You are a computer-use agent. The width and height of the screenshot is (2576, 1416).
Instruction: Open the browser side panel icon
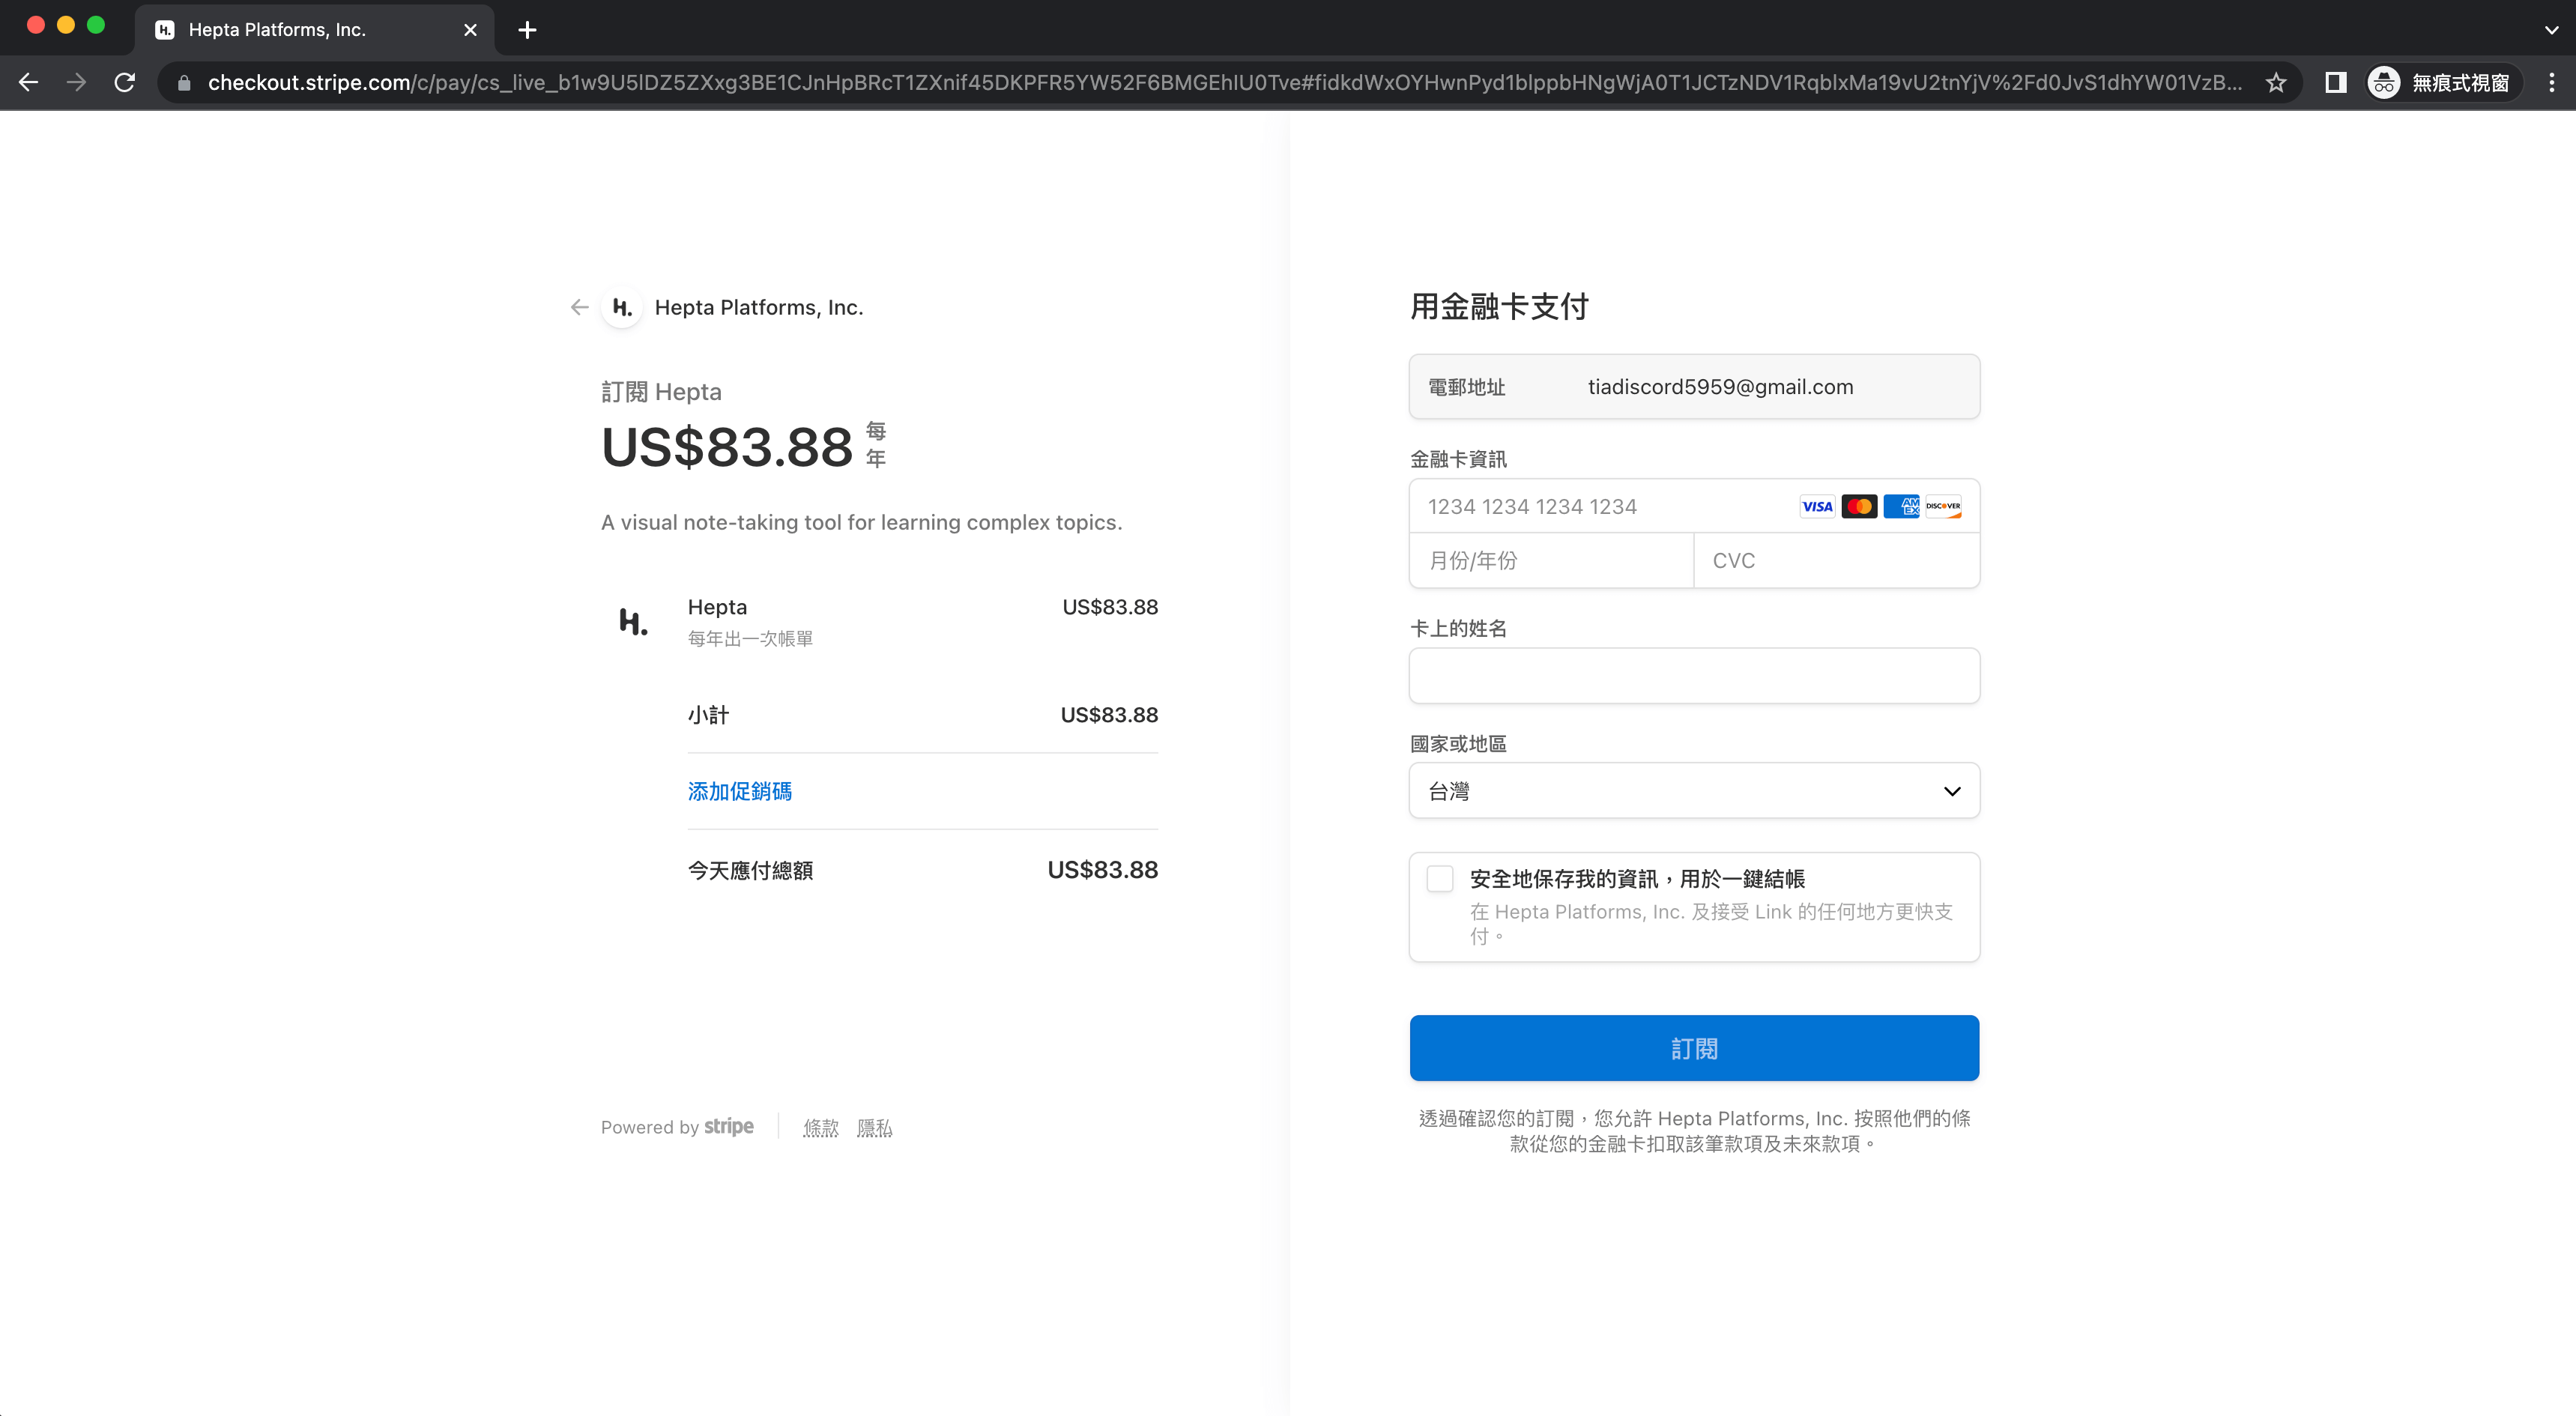[x=2336, y=82]
